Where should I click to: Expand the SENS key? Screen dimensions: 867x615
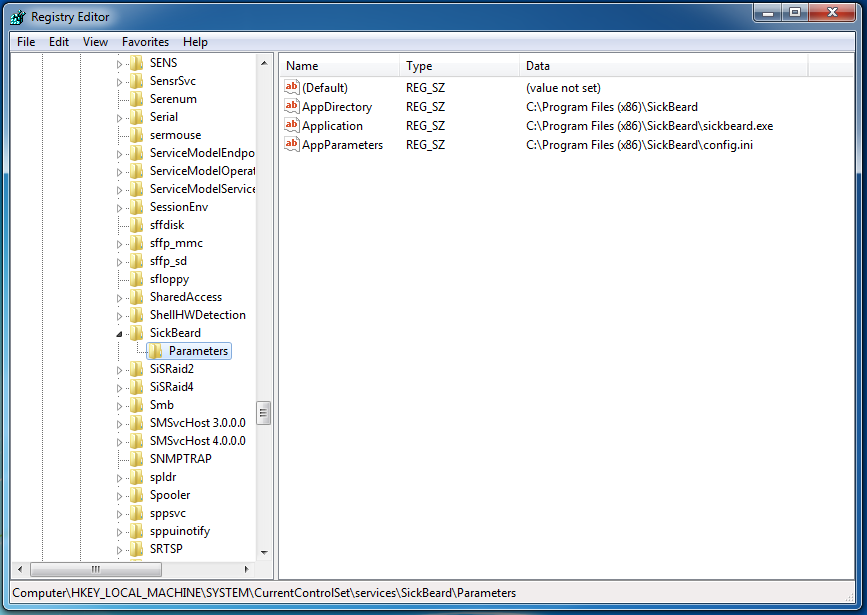(x=119, y=64)
